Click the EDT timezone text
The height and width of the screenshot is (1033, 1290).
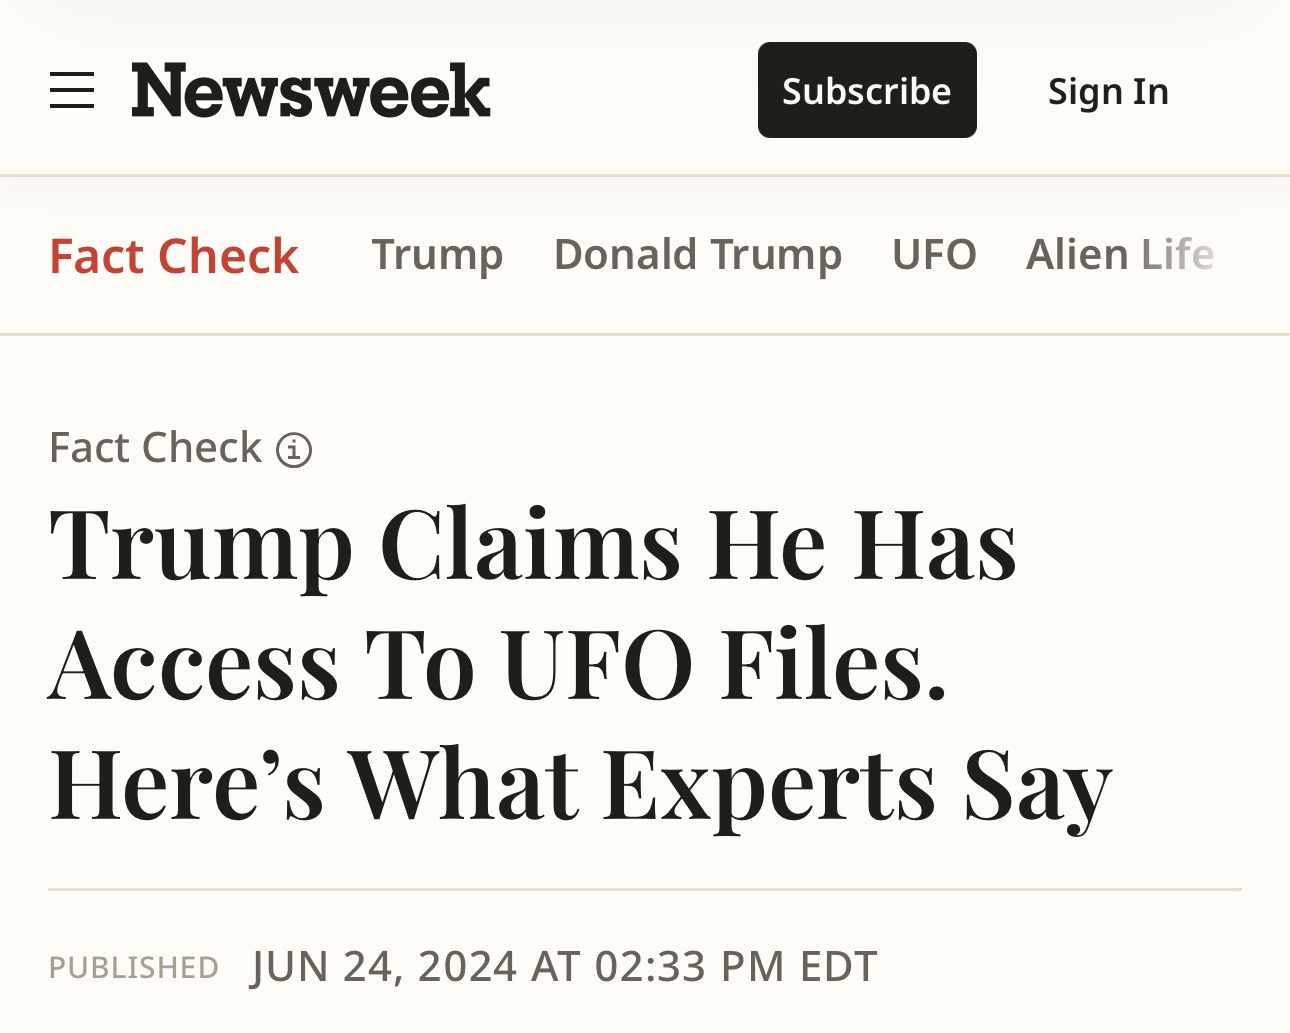point(838,966)
